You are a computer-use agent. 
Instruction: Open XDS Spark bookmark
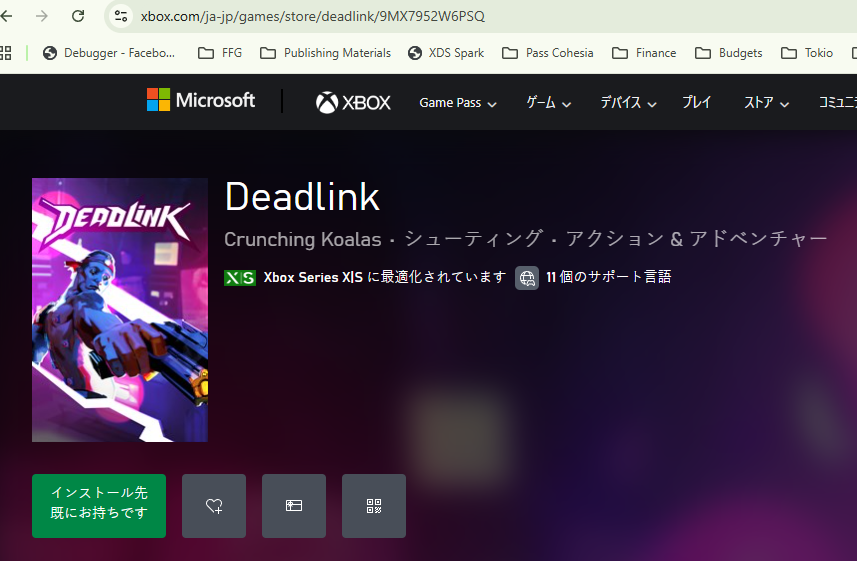click(x=446, y=53)
